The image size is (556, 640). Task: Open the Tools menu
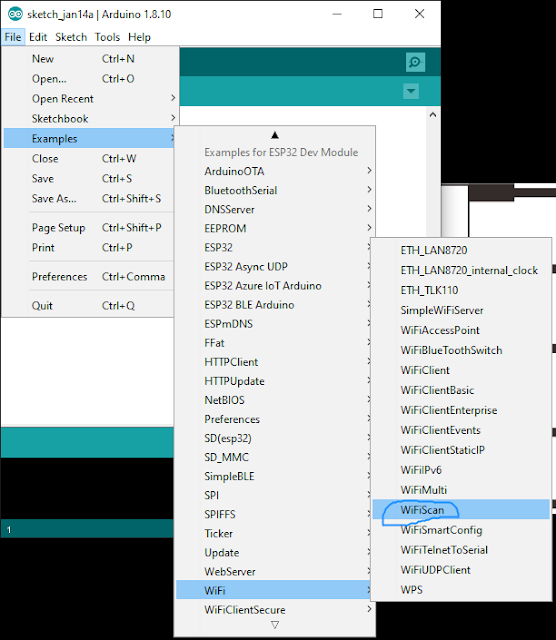click(x=107, y=37)
